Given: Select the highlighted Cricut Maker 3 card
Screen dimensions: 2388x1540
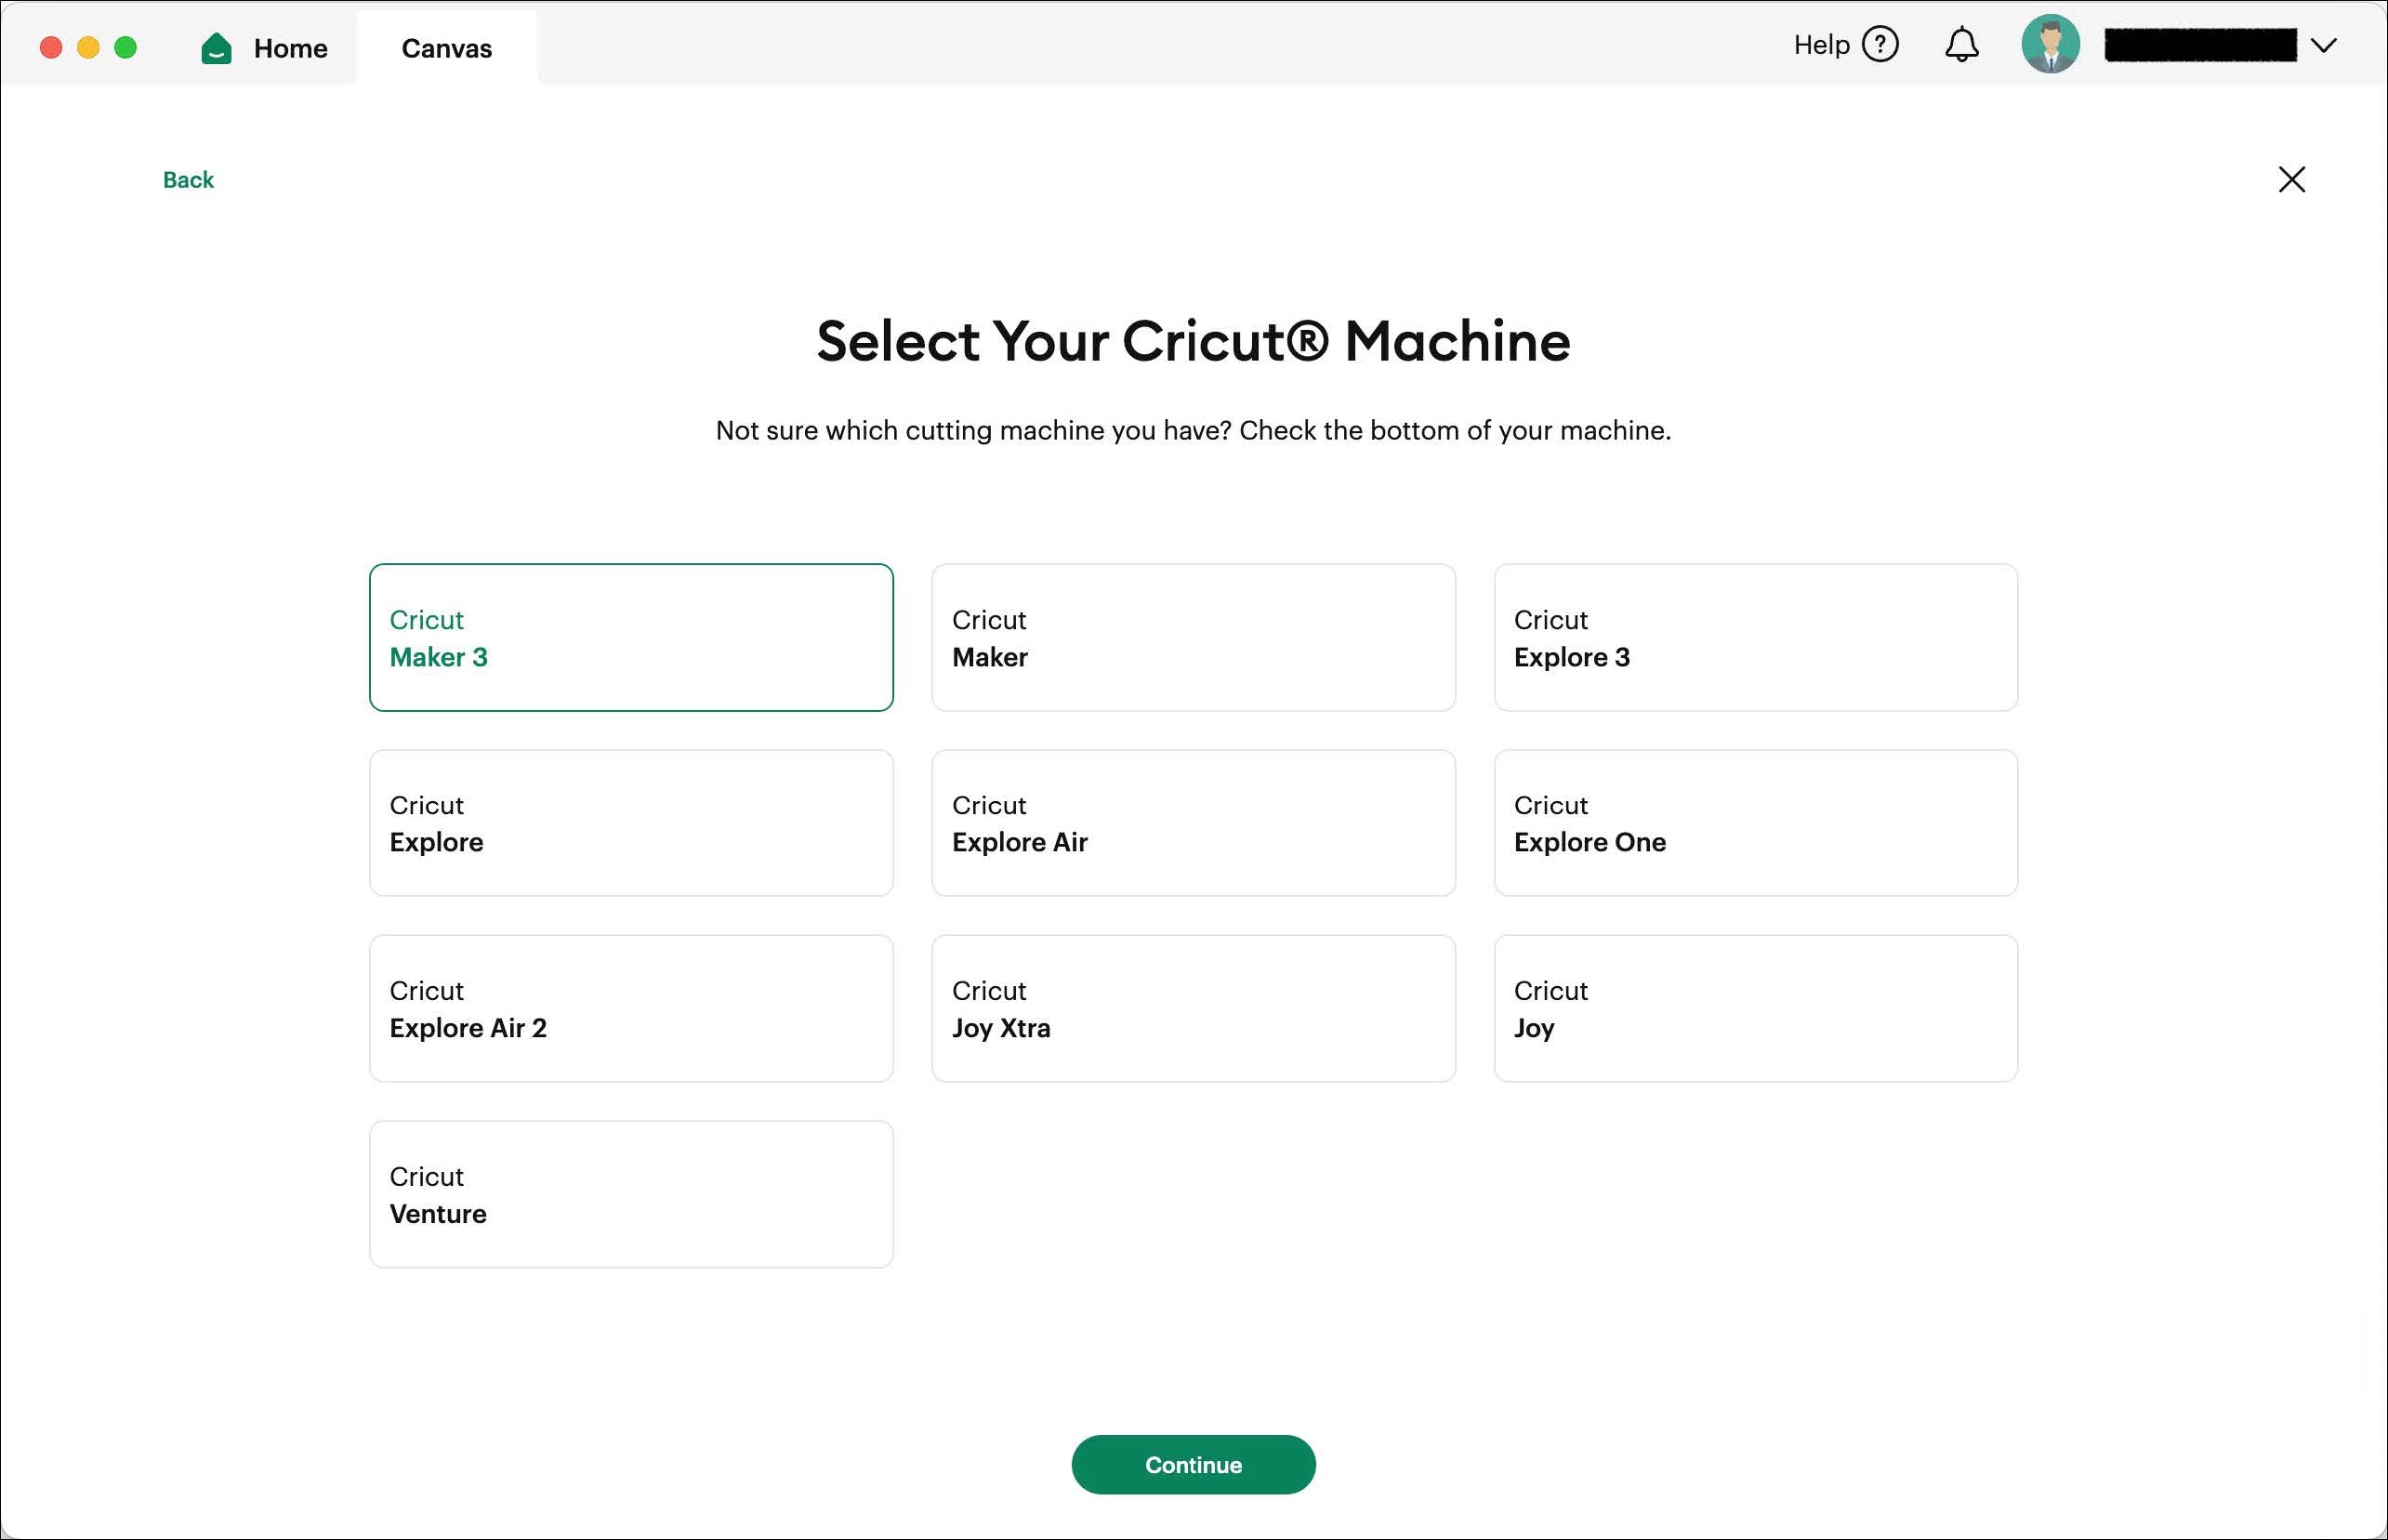Looking at the screenshot, I should pos(631,637).
